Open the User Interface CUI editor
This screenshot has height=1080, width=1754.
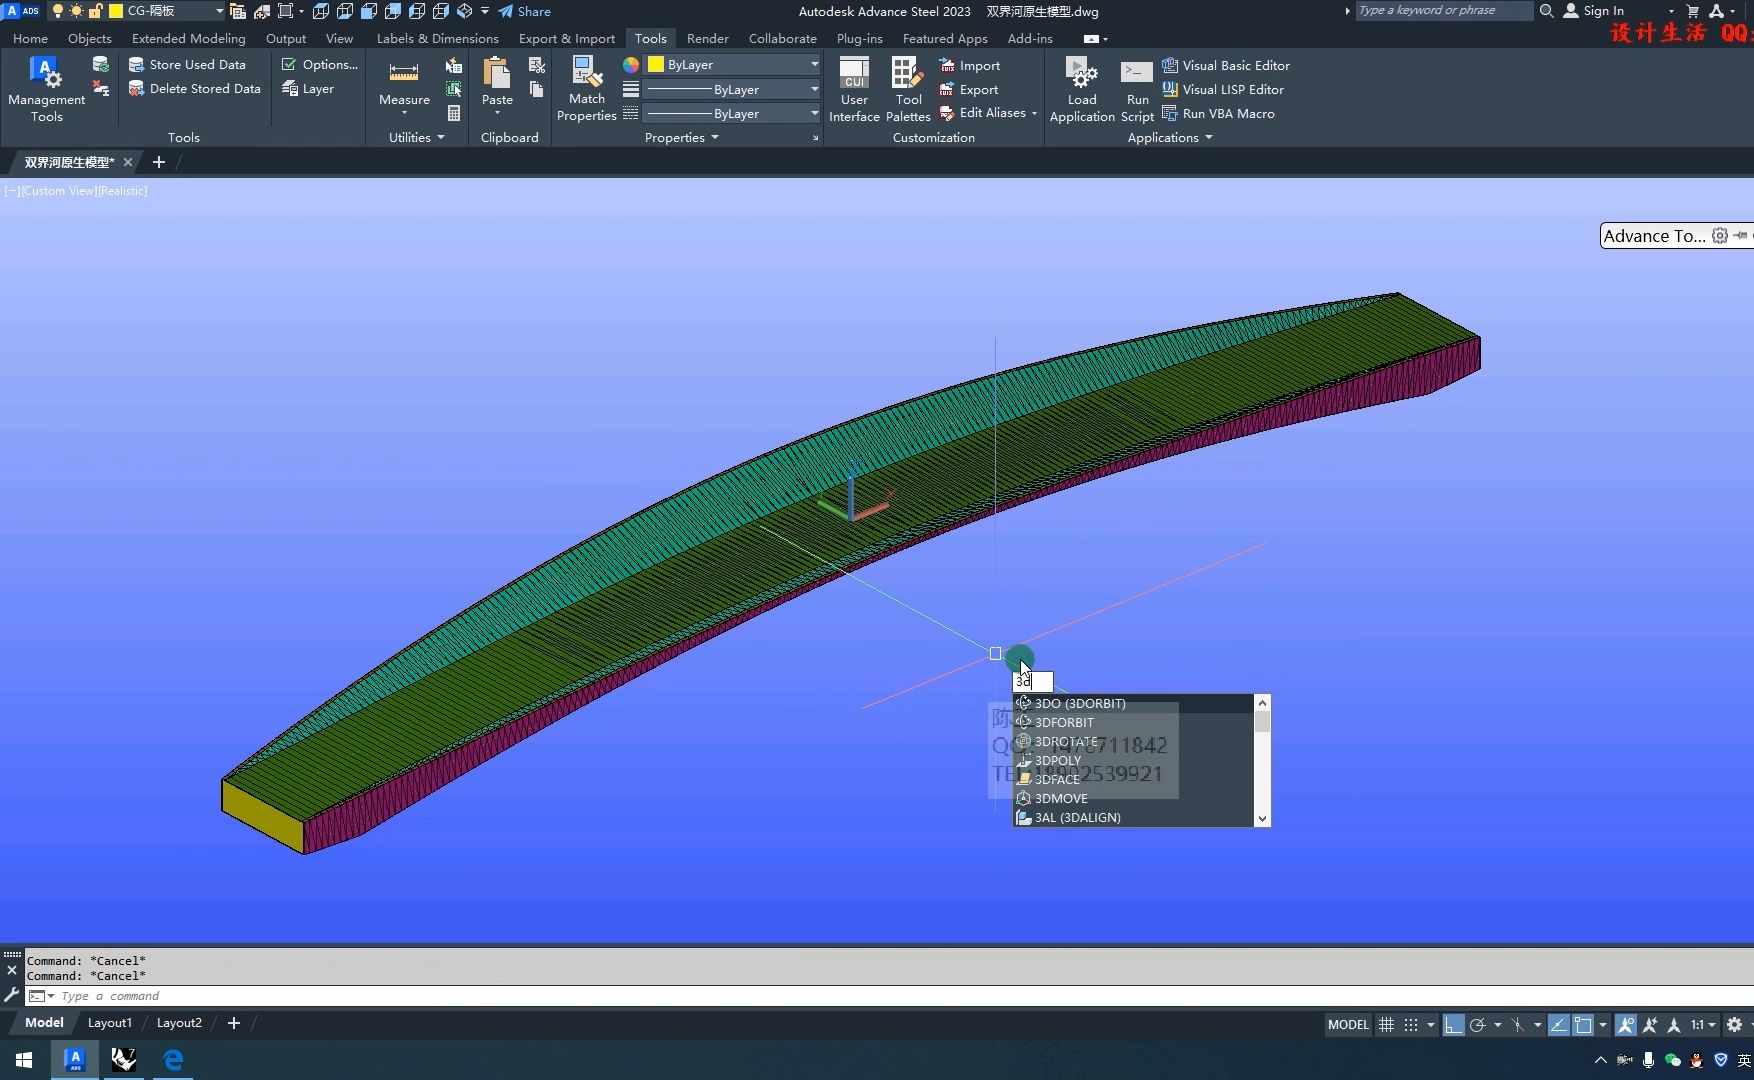tap(854, 89)
